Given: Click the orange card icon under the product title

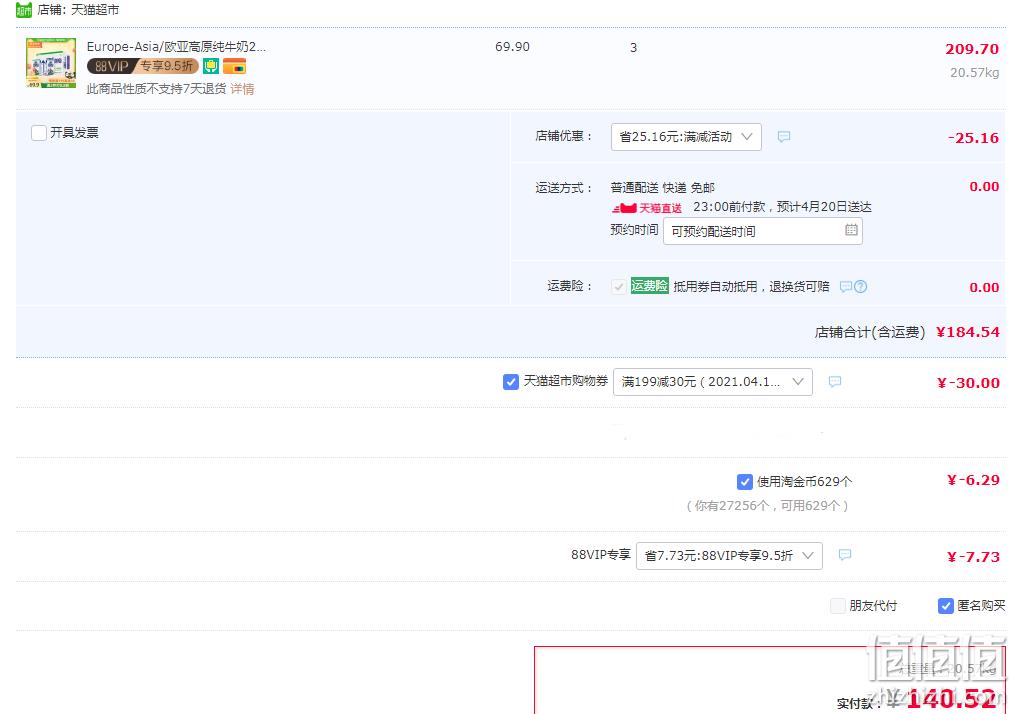Looking at the screenshot, I should point(234,66).
